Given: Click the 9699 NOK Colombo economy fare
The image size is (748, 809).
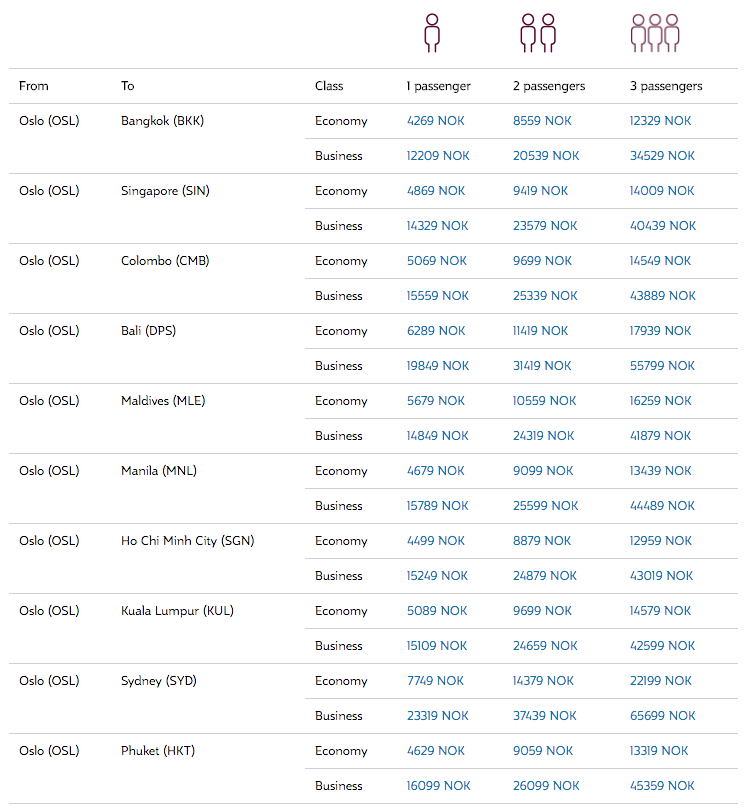Looking at the screenshot, I should tap(542, 261).
